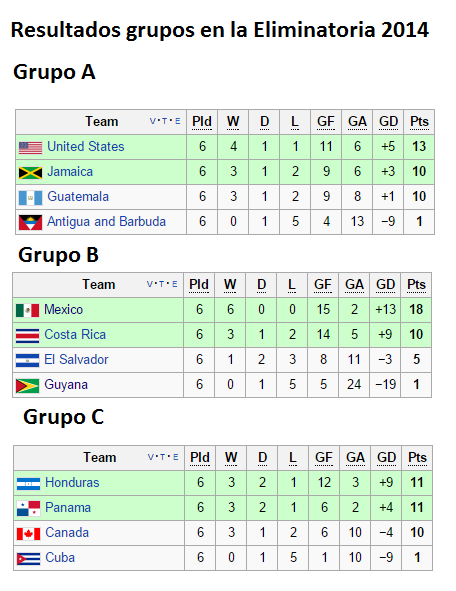Open the United States team link
Screen dimensions: 456x591
pos(86,147)
